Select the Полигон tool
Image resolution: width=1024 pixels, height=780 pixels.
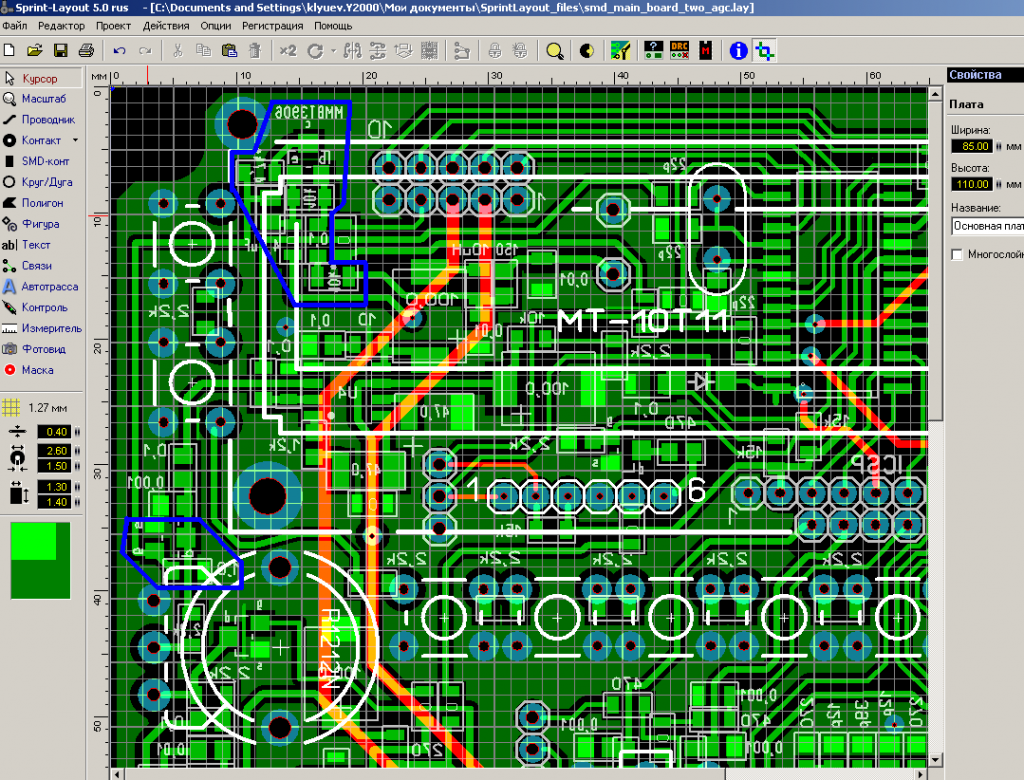[40, 203]
